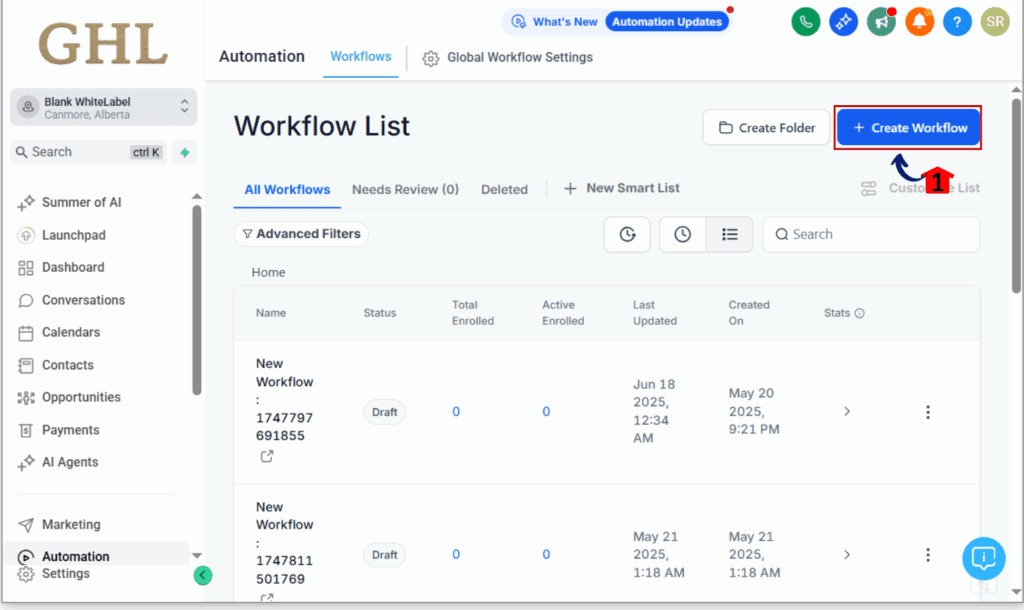This screenshot has height=610, width=1024.
Task: Collapse sidebar with green arrow button
Action: click(x=202, y=575)
